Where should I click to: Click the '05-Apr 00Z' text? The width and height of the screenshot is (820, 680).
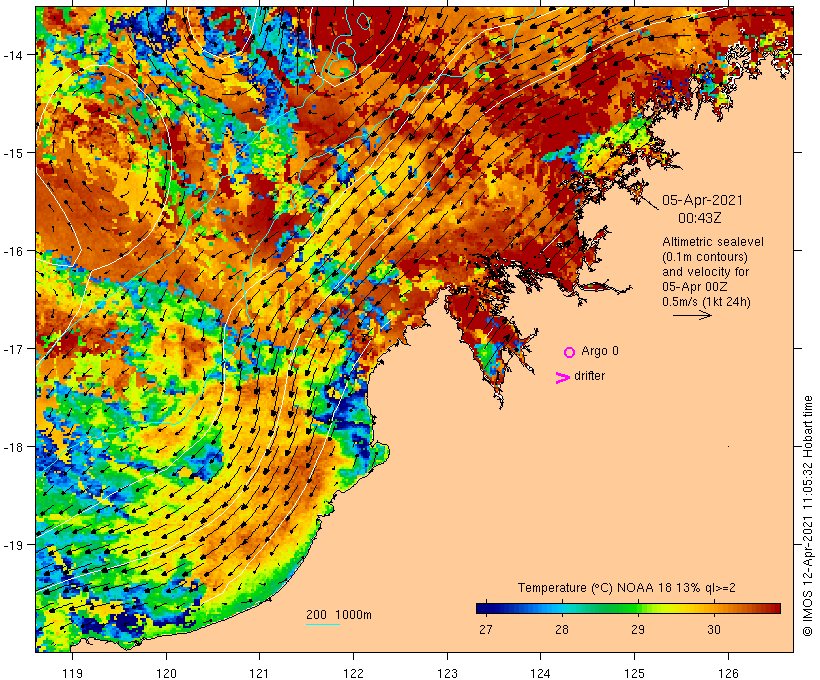pos(694,287)
